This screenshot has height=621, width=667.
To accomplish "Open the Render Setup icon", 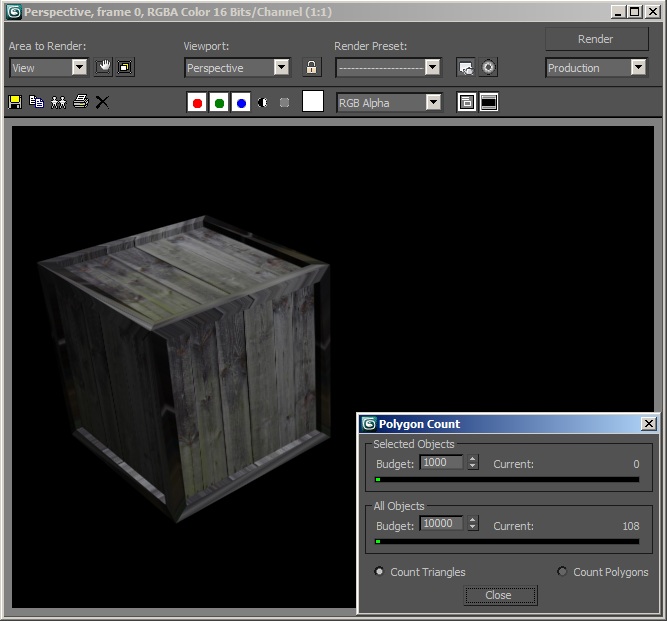I will click(466, 67).
